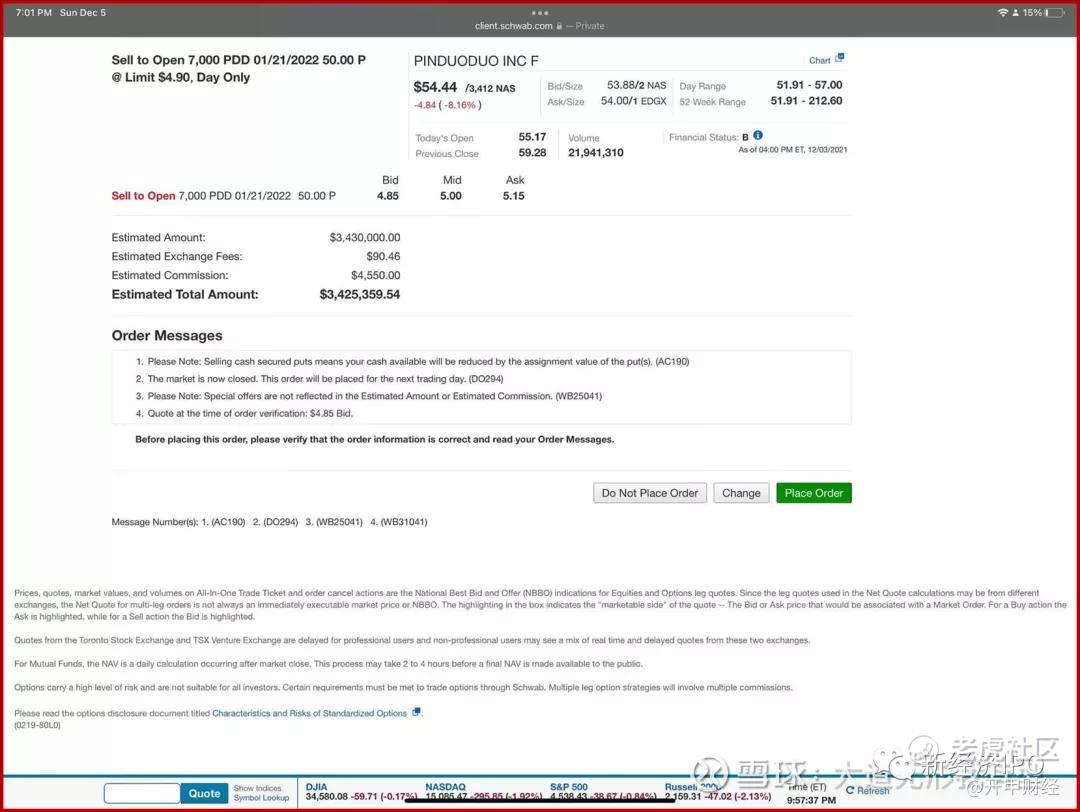The height and width of the screenshot is (812, 1080).
Task: Focus the quote symbol input field
Action: [142, 793]
